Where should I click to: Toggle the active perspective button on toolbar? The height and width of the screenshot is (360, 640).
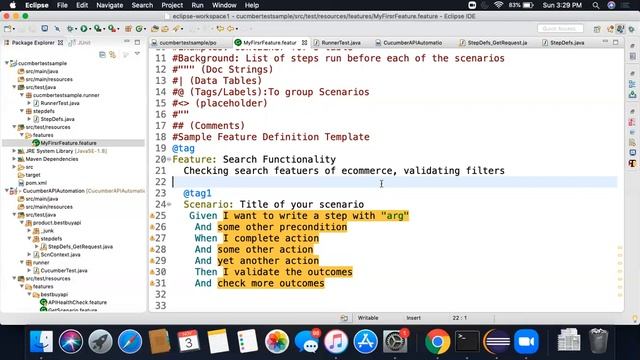[620, 29]
